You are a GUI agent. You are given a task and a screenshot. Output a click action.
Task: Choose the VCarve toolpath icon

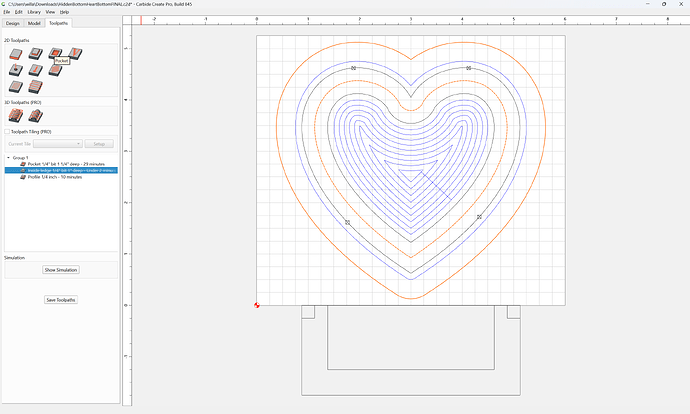click(75, 54)
